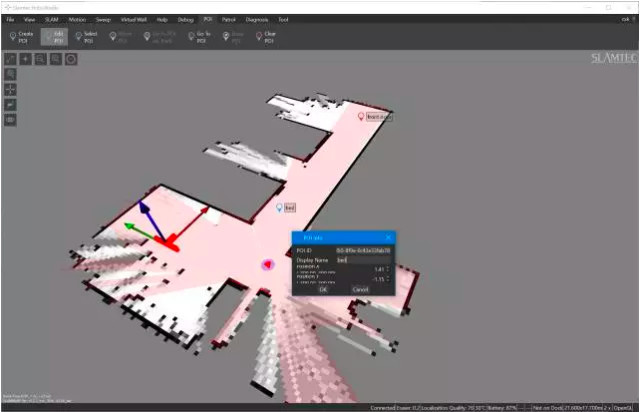Click Cancel in the POI Info dialog
The height and width of the screenshot is (412, 643).
360,289
